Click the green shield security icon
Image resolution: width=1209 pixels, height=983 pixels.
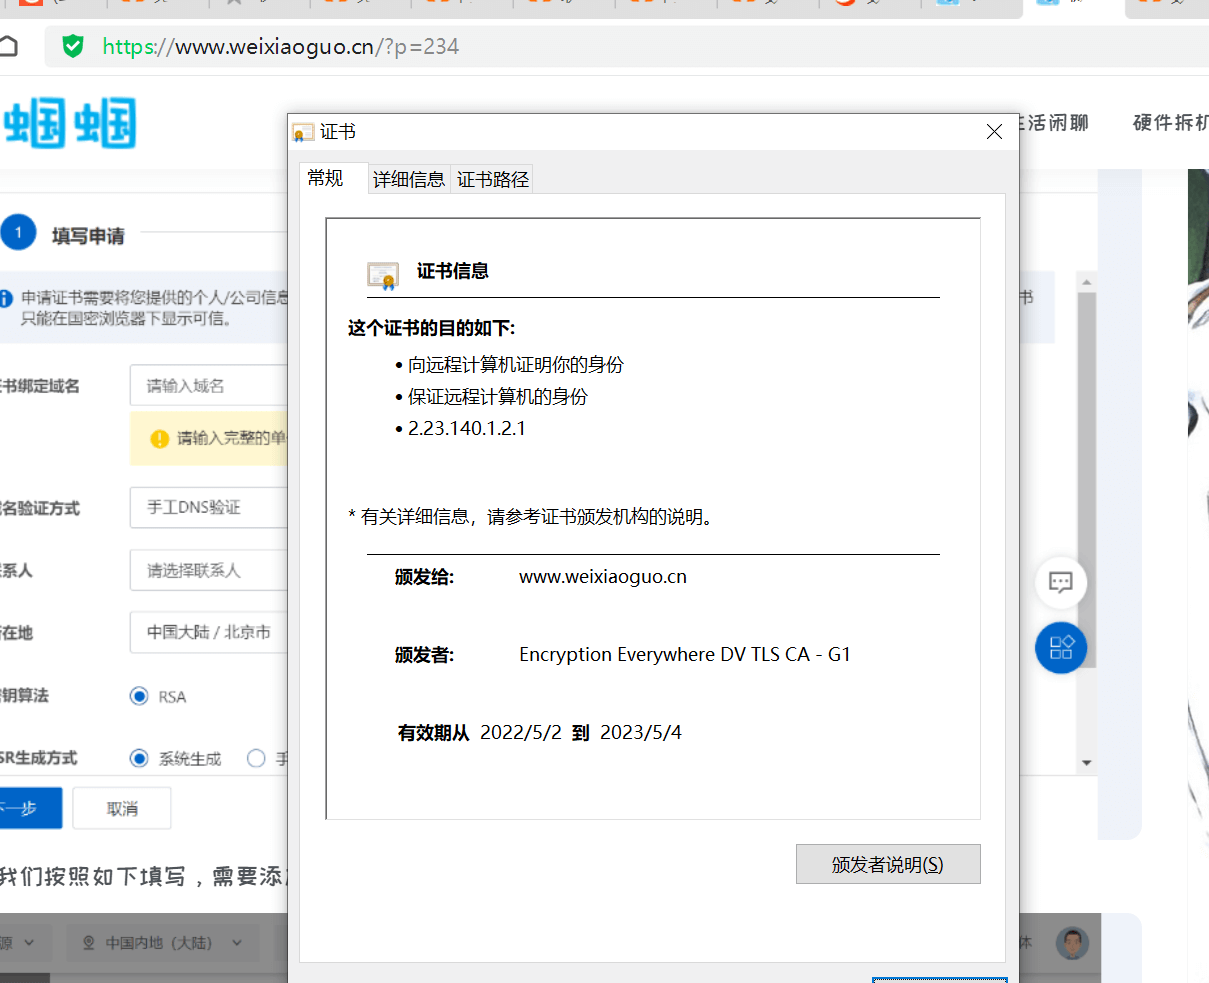click(73, 46)
